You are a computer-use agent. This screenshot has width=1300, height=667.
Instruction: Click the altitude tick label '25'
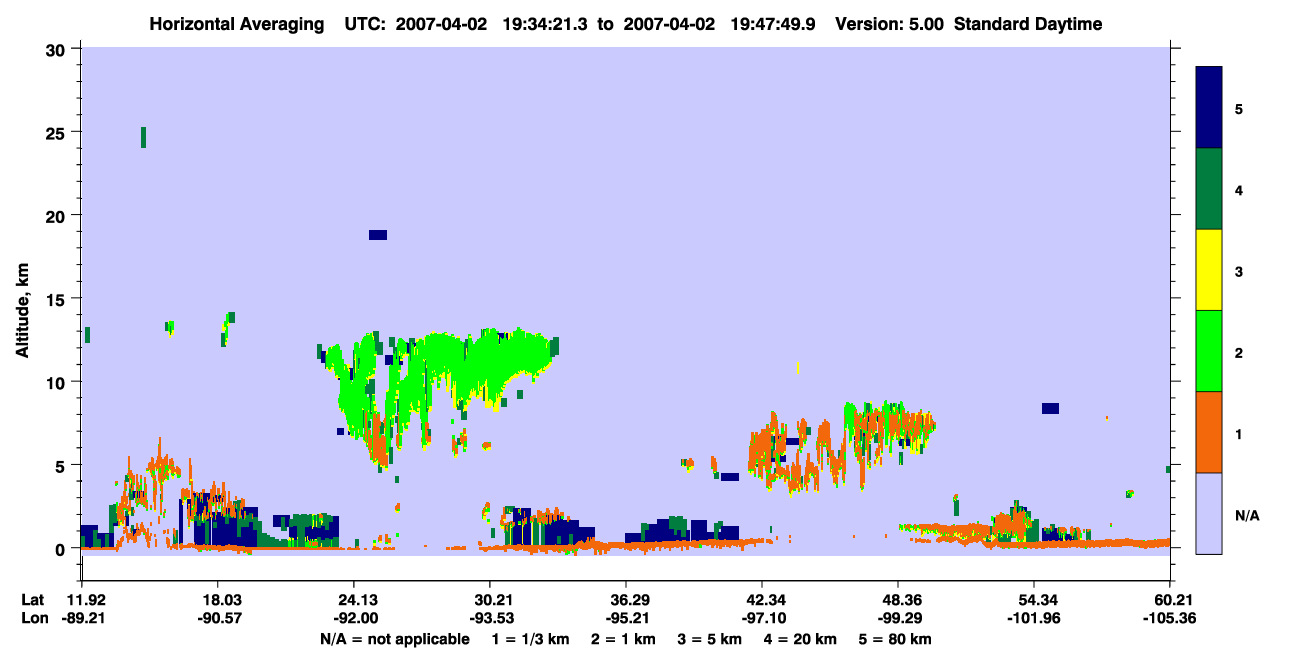tap(58, 132)
